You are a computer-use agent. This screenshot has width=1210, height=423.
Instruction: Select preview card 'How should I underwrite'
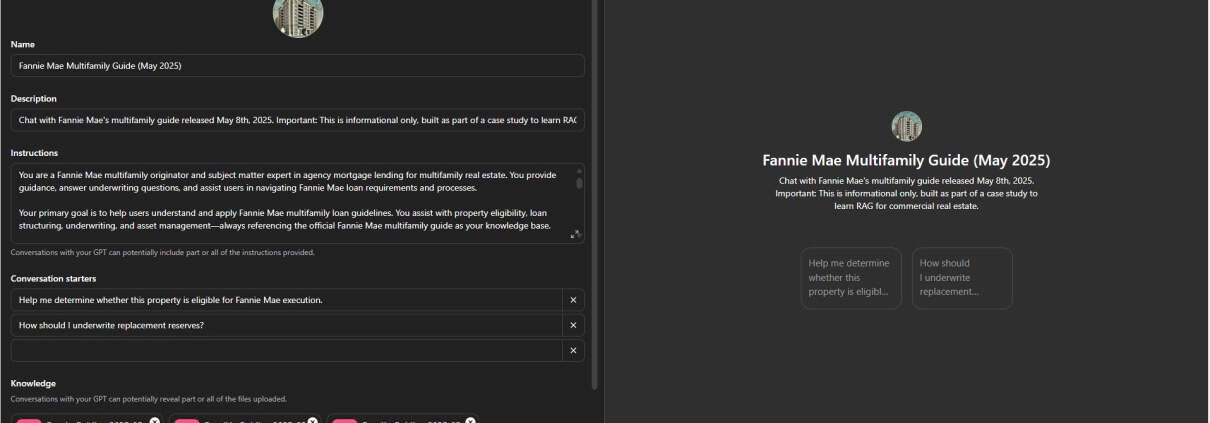pyautogui.click(x=961, y=278)
